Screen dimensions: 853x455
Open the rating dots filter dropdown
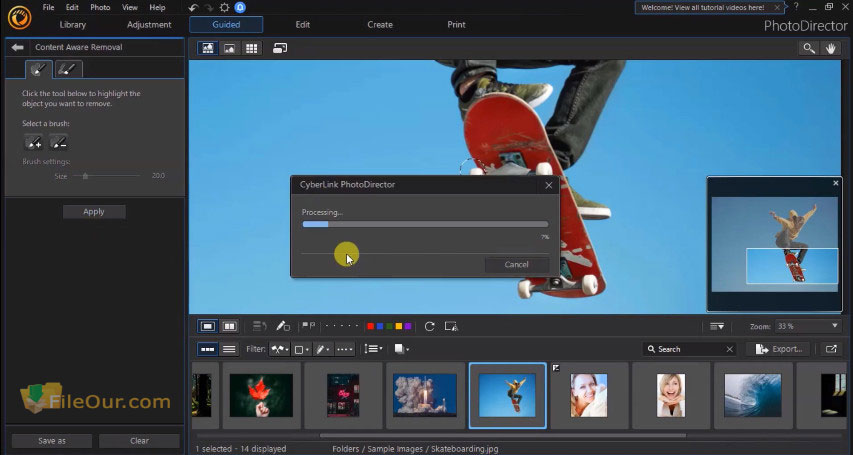pyautogui.click(x=344, y=349)
